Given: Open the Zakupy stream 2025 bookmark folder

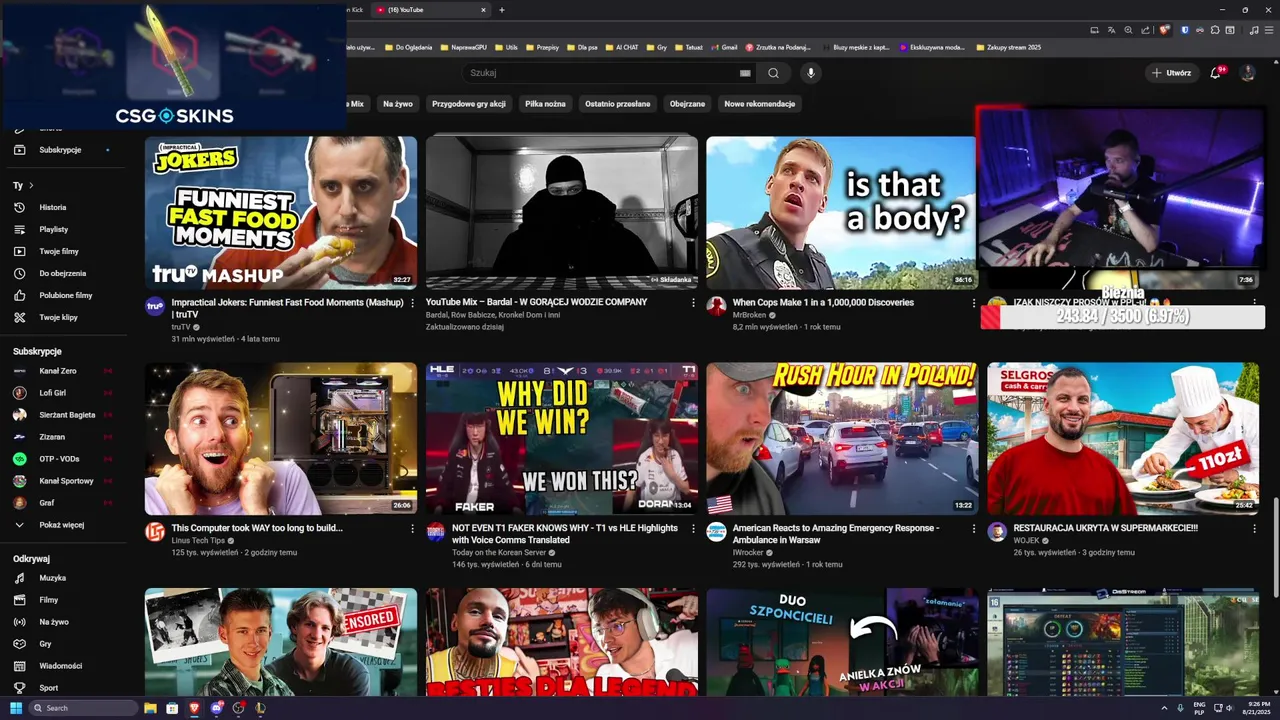Looking at the screenshot, I should pos(1008,47).
